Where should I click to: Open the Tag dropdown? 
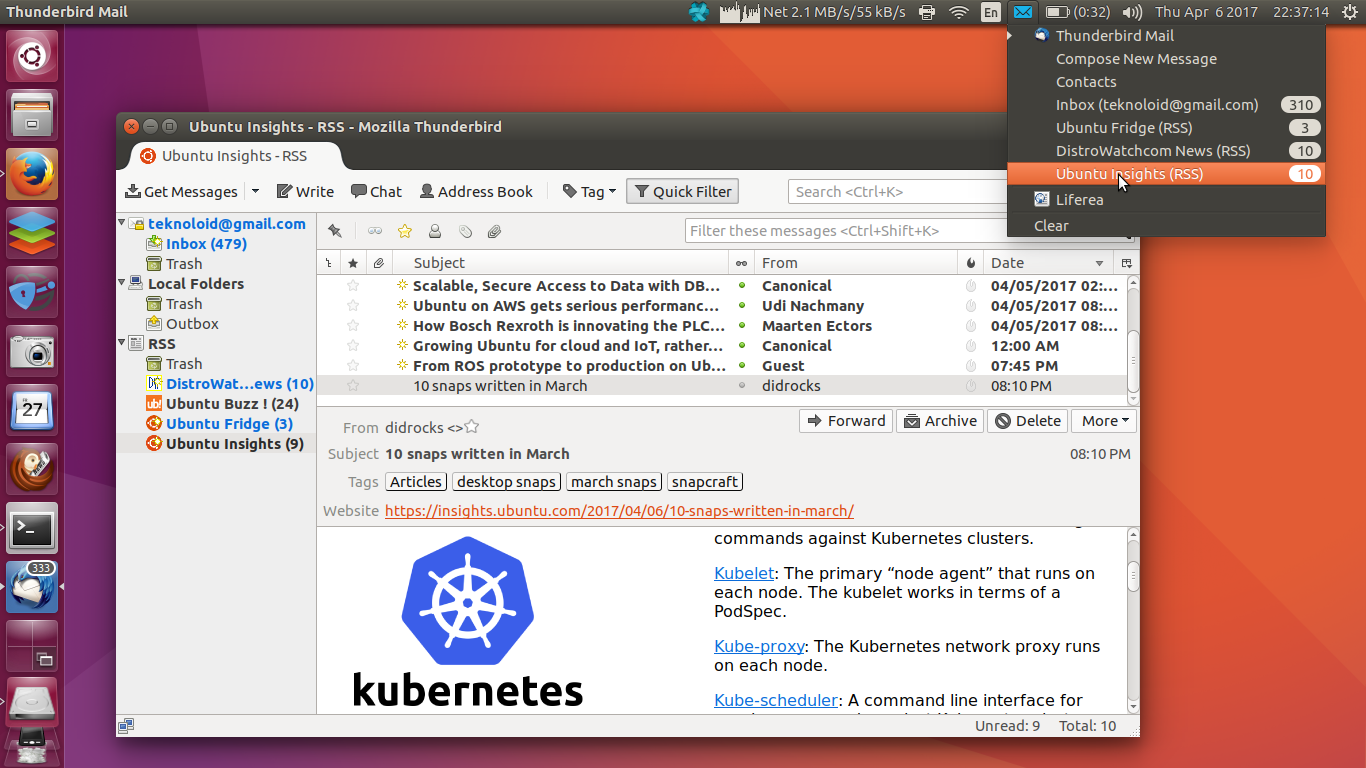[x=588, y=191]
